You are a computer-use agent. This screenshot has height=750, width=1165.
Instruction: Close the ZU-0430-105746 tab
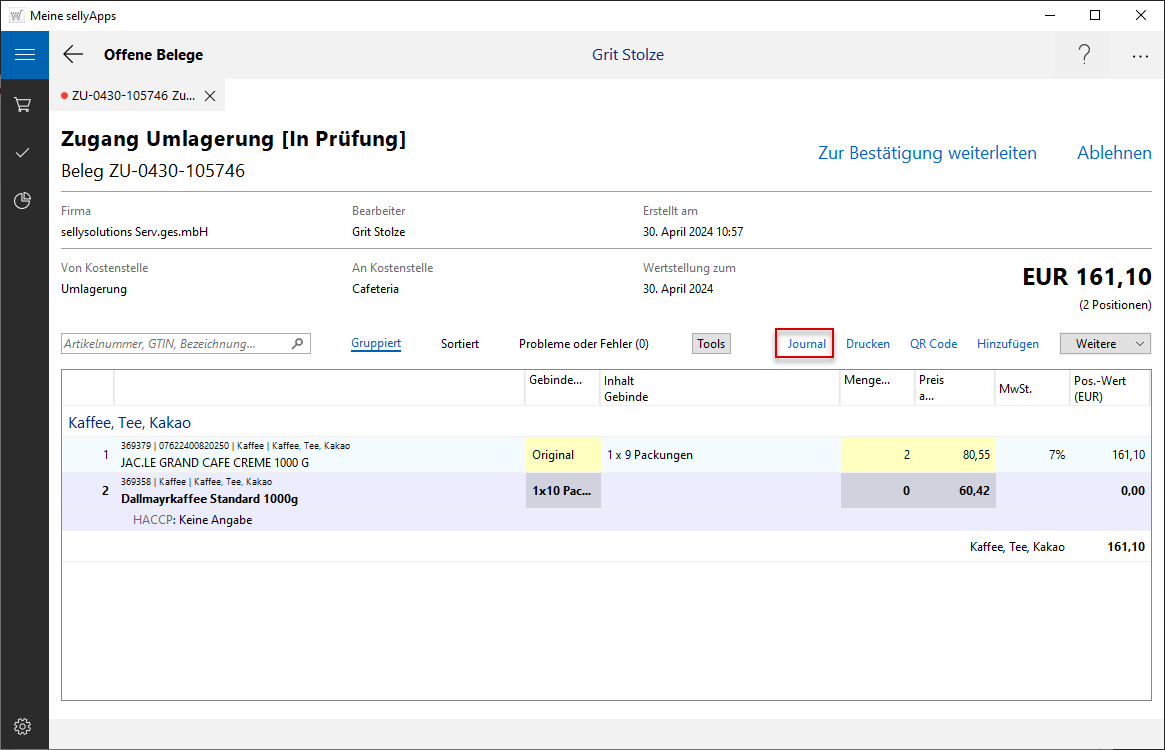[x=210, y=96]
